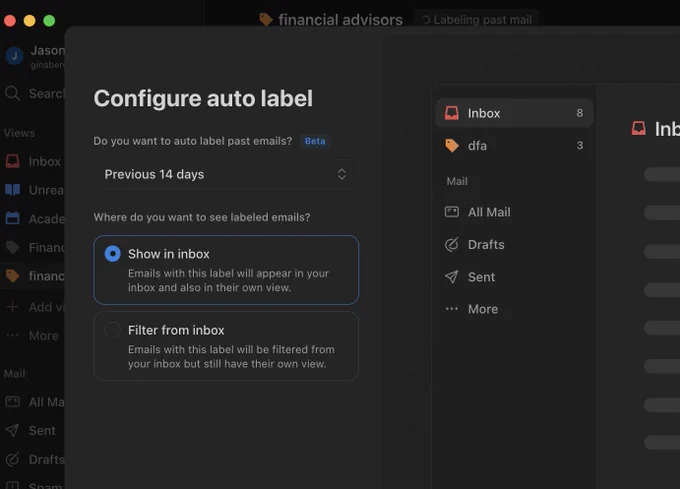This screenshot has height=489, width=680.
Task: Open the Jason account avatar
Action: pos(14,56)
